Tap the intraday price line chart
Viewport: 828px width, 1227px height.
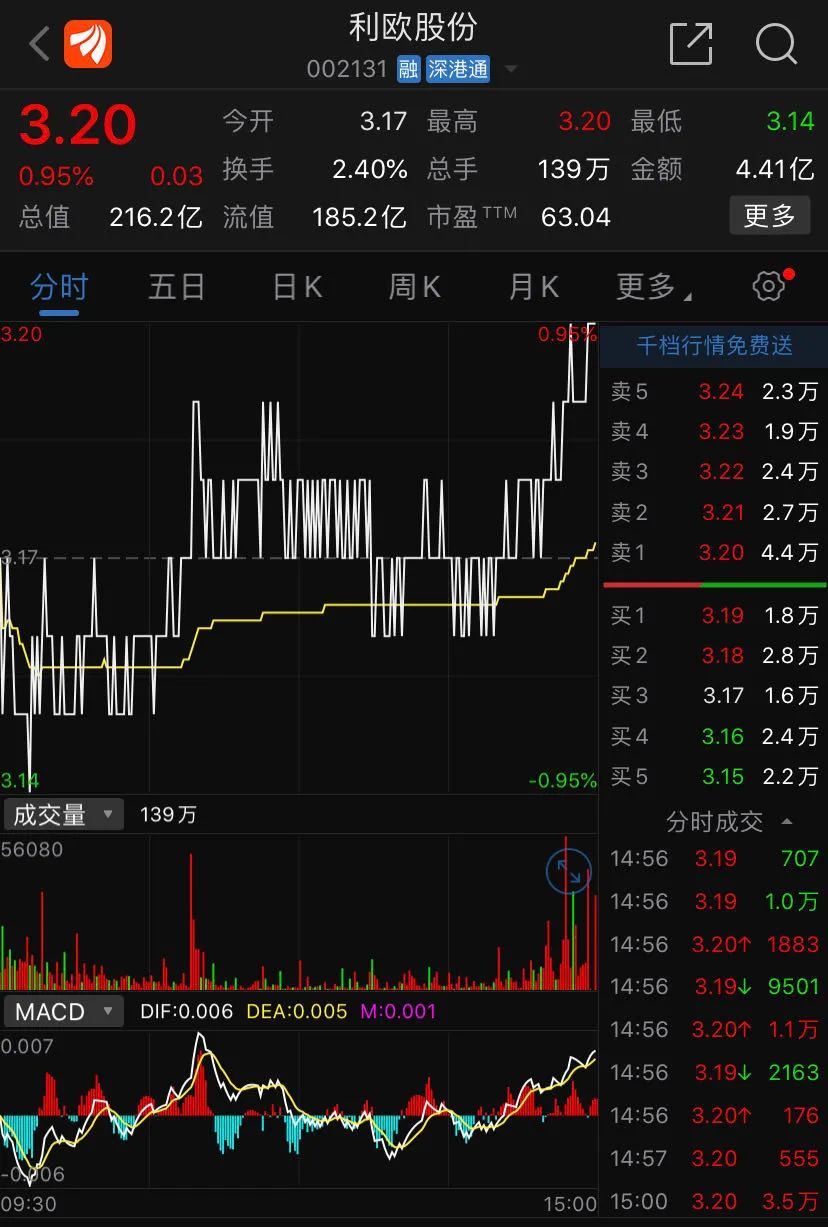(x=299, y=558)
